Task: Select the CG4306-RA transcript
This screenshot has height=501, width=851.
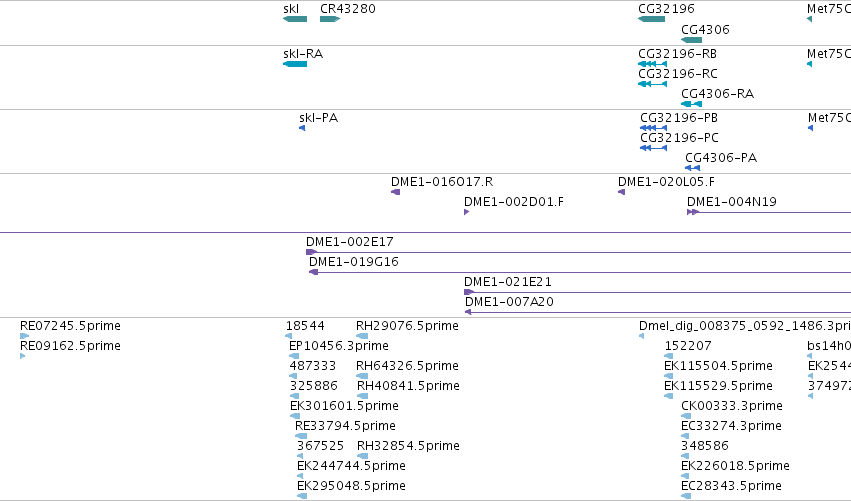Action: coord(691,104)
